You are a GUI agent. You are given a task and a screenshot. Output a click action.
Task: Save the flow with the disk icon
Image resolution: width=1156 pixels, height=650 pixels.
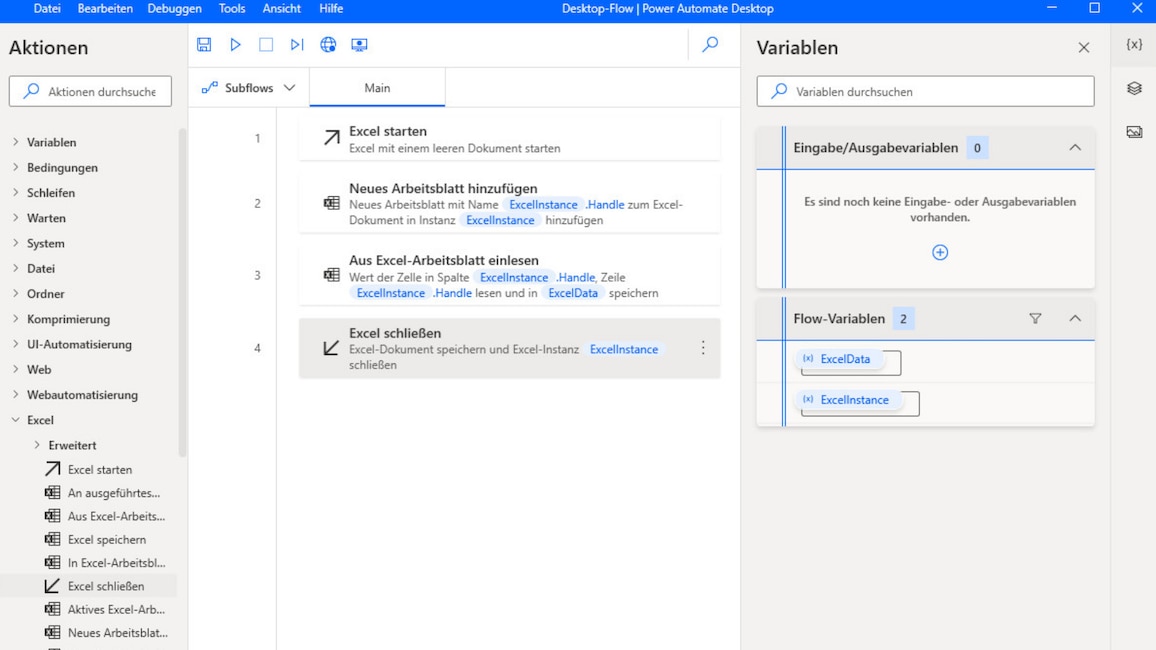tap(204, 44)
